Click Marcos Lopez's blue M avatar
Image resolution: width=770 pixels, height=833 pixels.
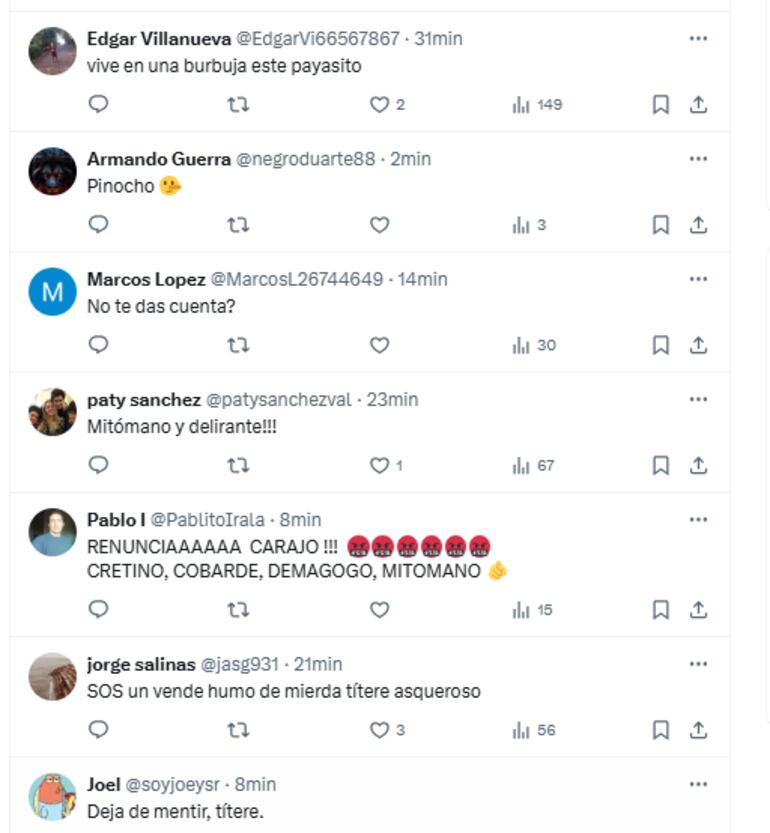52,292
